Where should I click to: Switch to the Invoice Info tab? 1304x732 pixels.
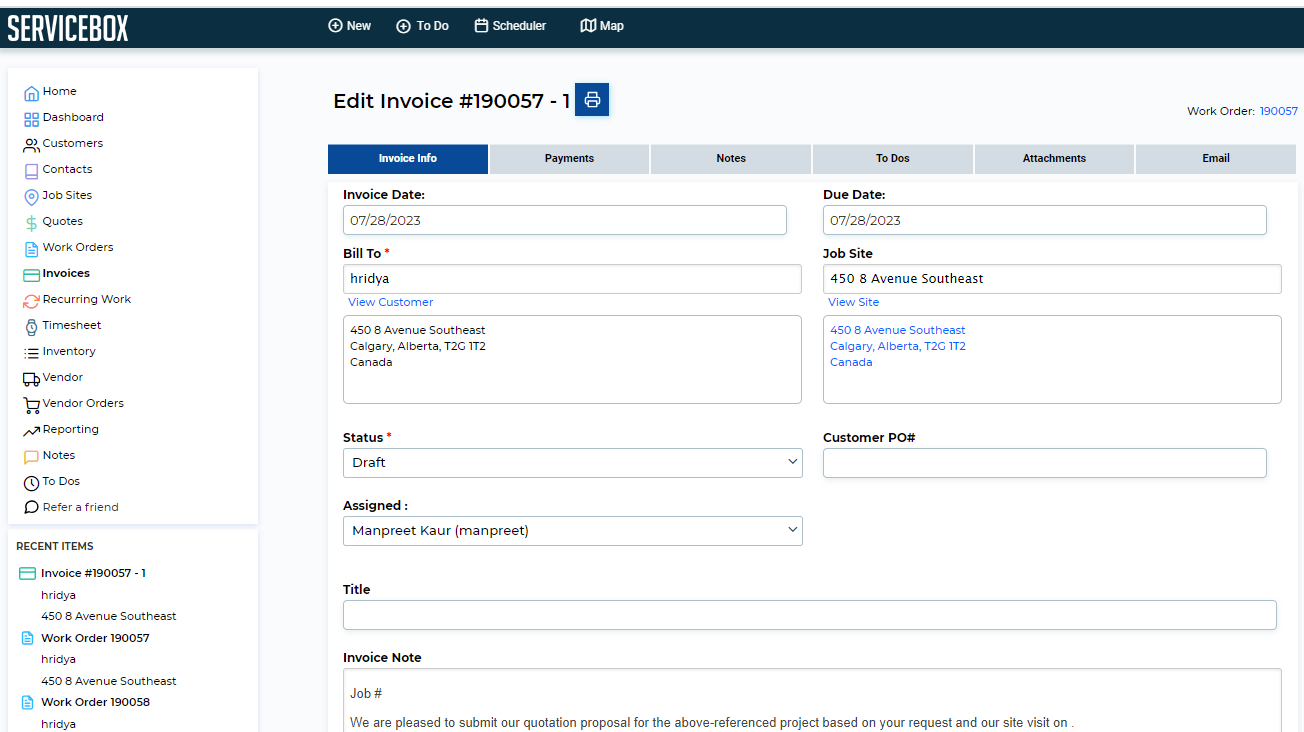(x=408, y=159)
